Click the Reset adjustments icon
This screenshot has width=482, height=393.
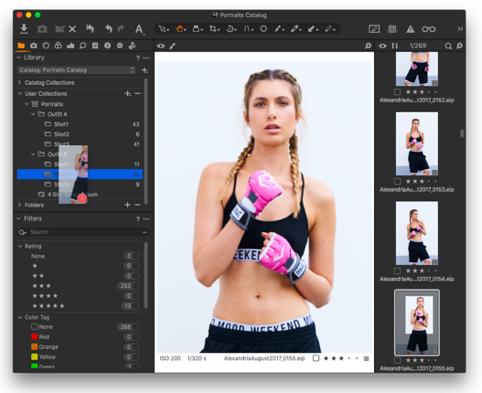90,29
